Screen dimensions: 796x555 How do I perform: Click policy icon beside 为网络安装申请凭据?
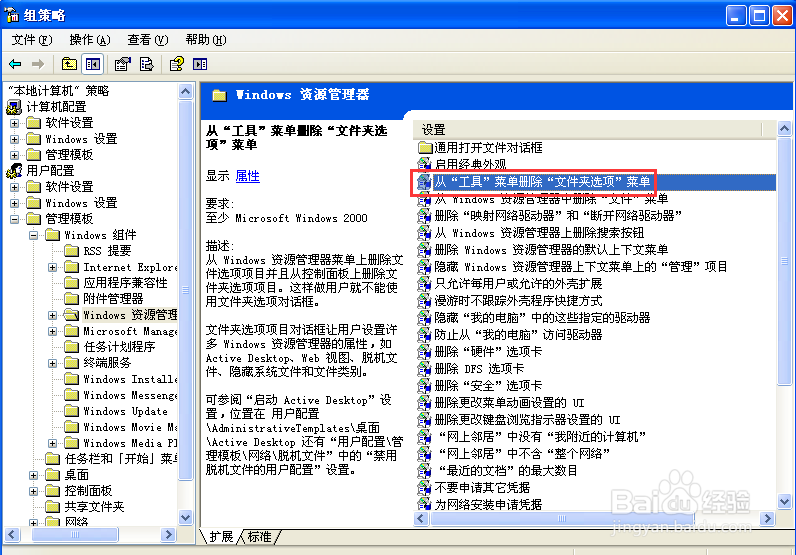click(424, 504)
